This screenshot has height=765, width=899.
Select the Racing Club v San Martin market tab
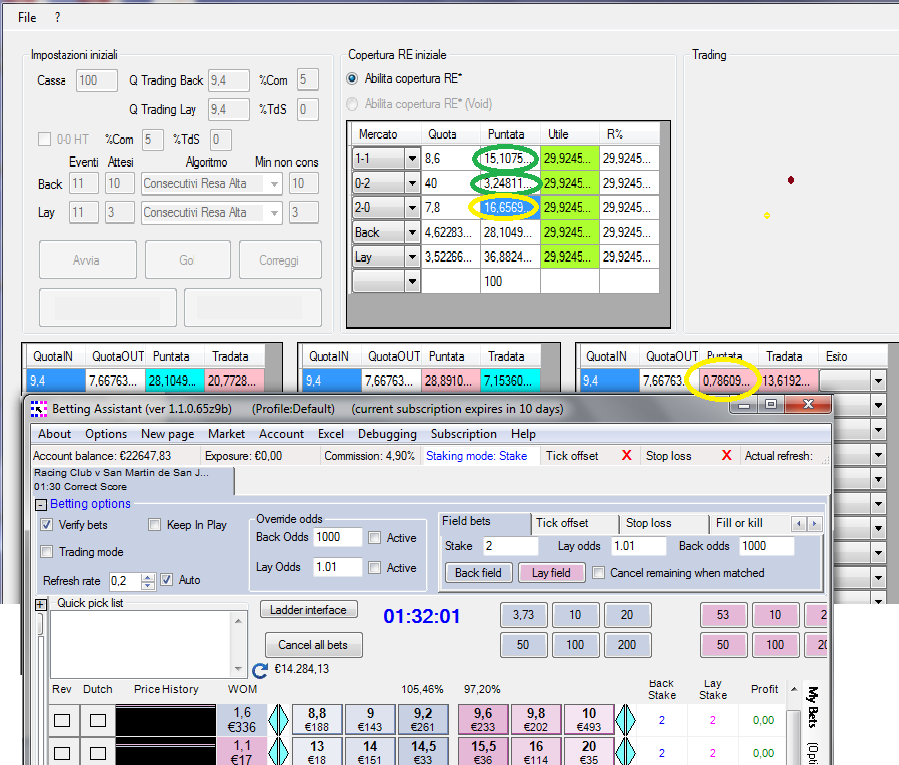pos(133,480)
